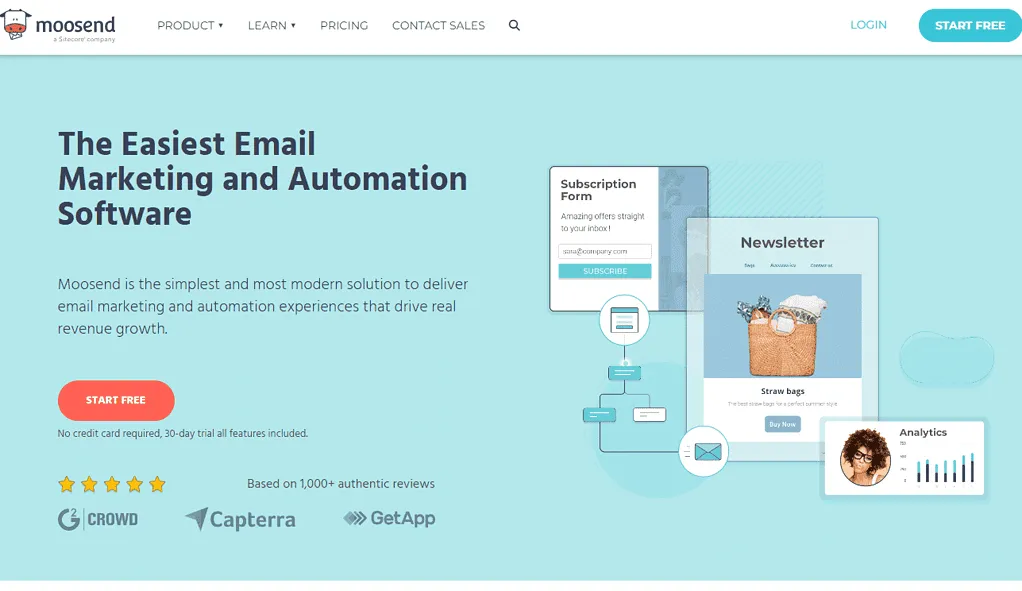Click the email field in Subscription Form

click(x=605, y=251)
